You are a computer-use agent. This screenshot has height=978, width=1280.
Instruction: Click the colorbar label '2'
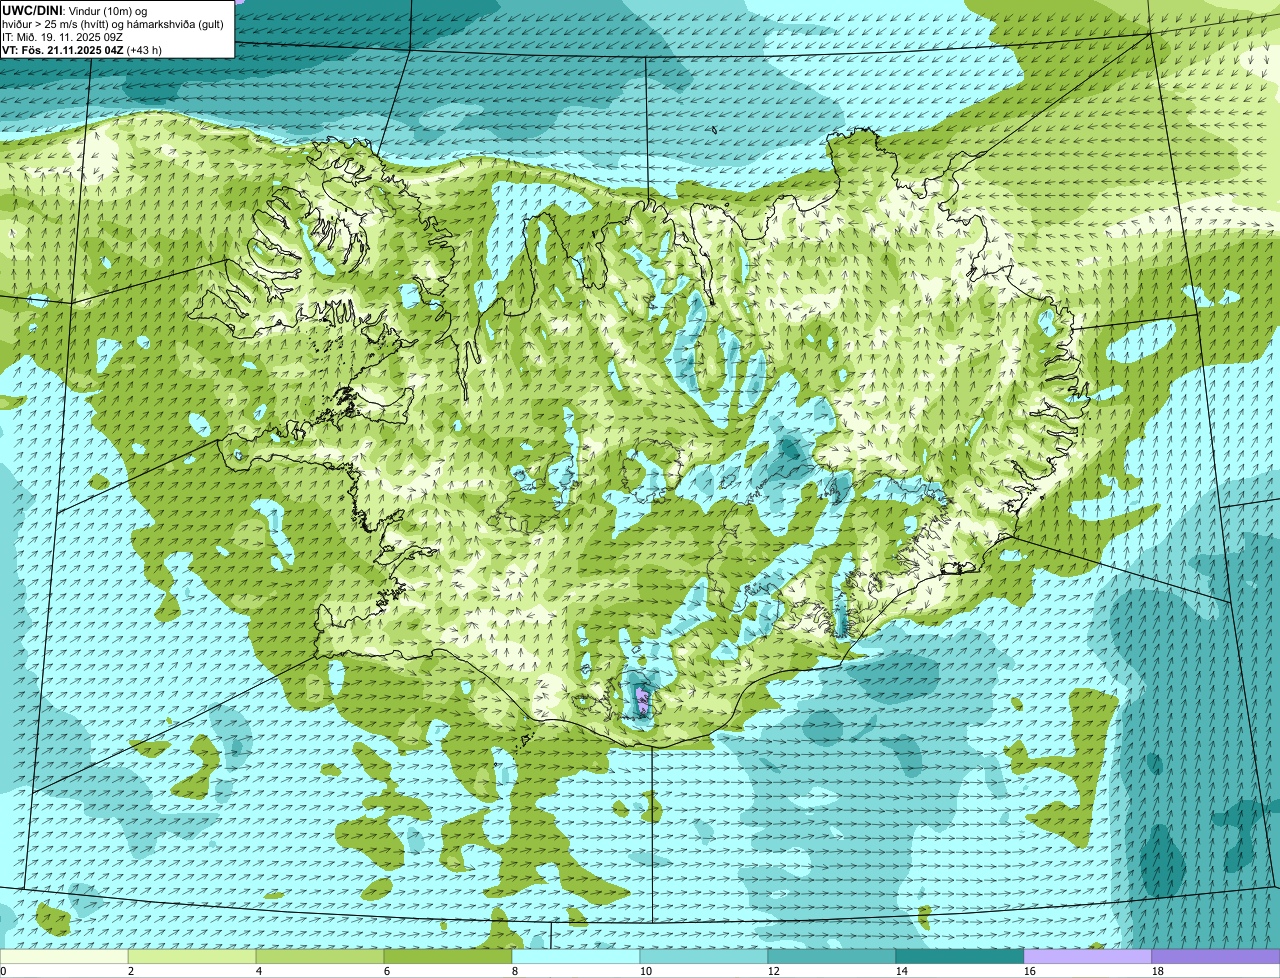click(x=131, y=971)
